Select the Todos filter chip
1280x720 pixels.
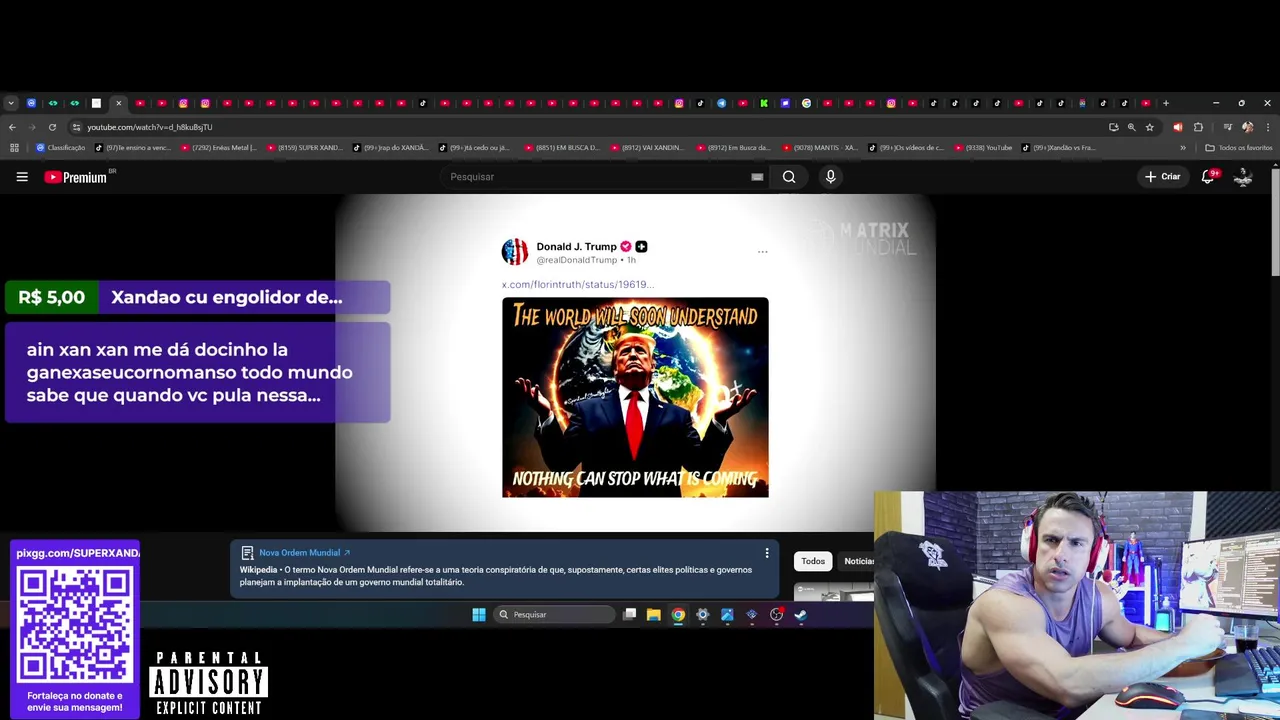[x=813, y=561]
